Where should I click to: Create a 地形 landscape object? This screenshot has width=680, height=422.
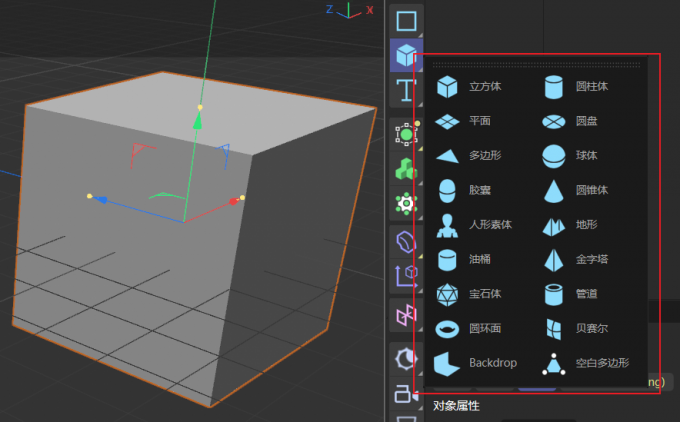pyautogui.click(x=570, y=225)
